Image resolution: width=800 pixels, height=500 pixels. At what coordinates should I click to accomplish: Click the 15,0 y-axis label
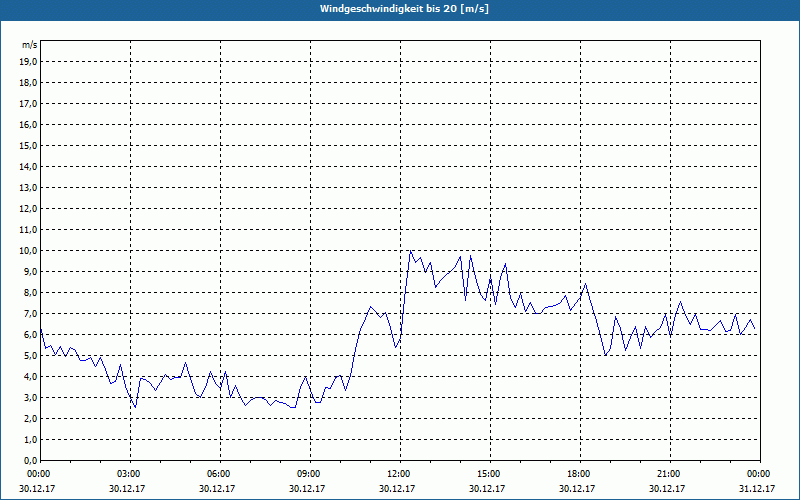[28, 145]
